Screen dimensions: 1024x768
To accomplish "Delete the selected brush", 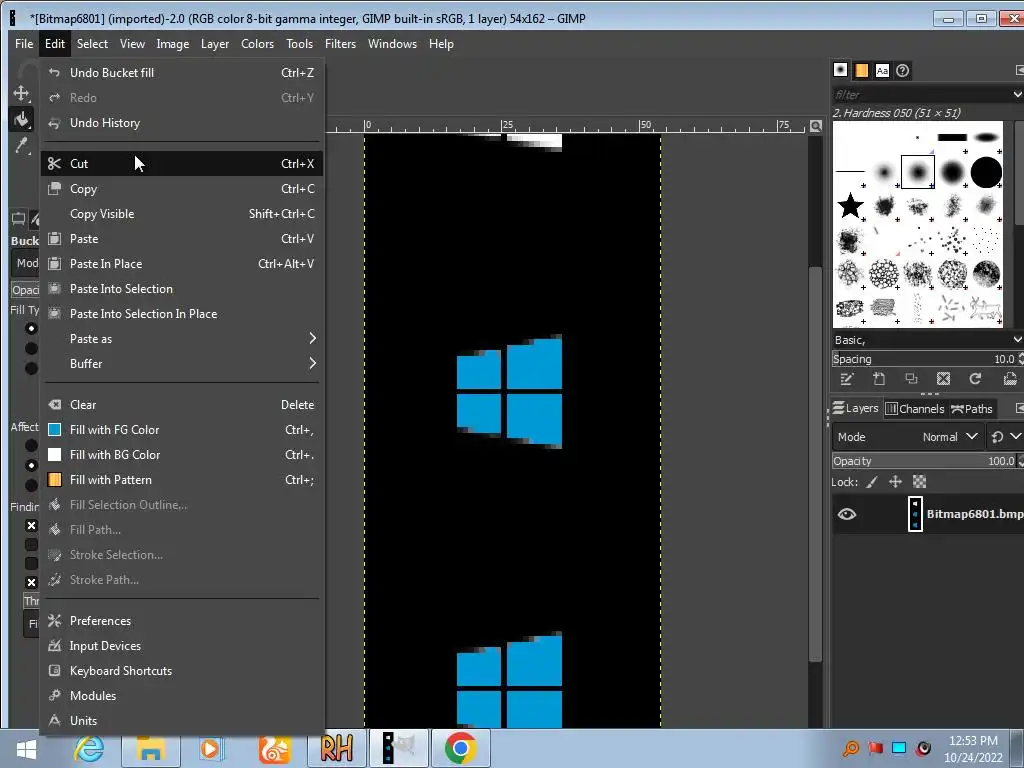I will point(943,379).
